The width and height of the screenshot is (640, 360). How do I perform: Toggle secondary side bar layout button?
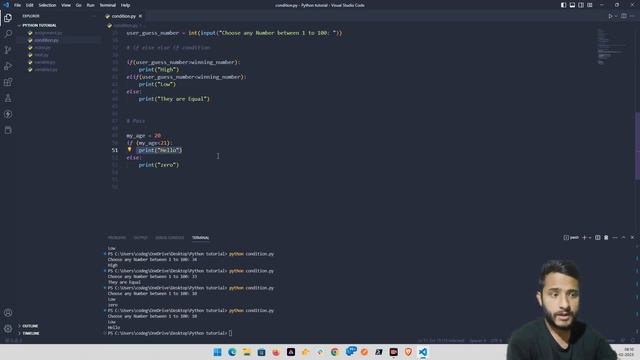click(x=581, y=5)
